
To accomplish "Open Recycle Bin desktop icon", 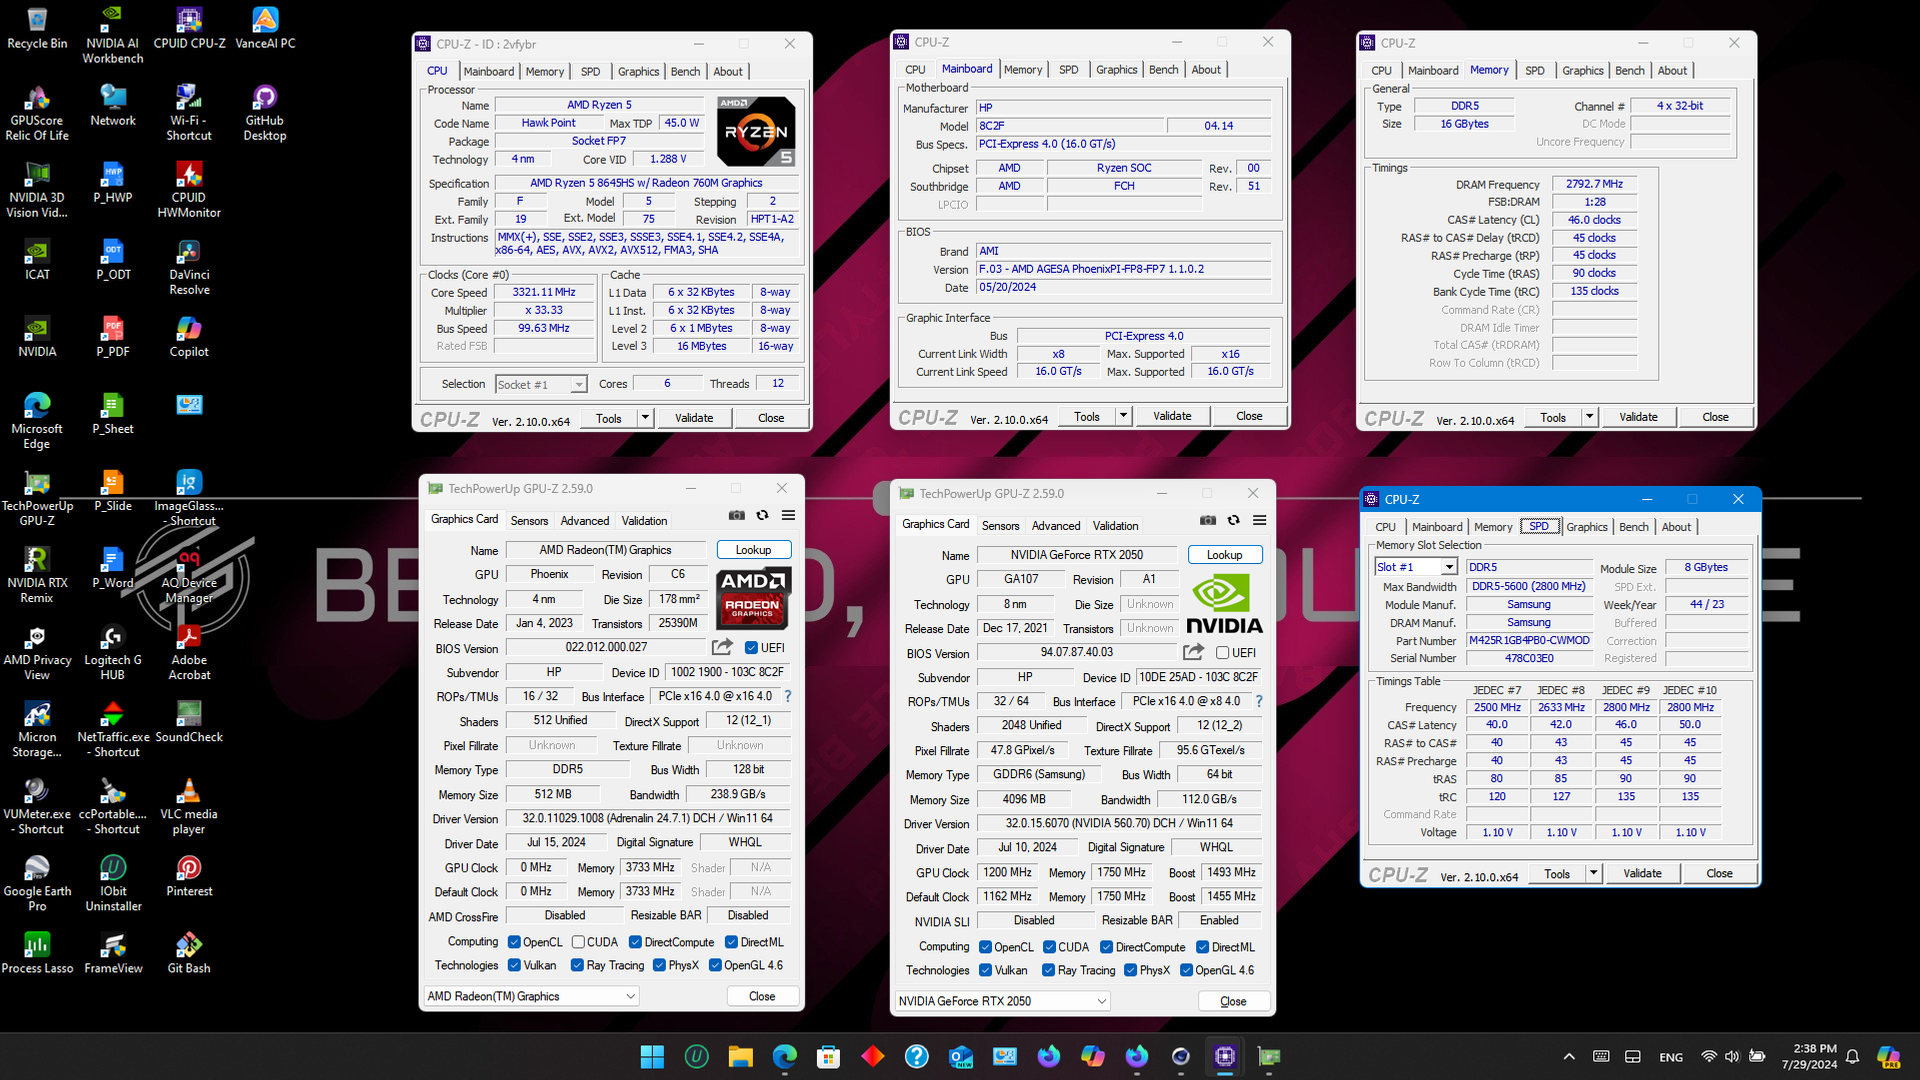I will click(37, 28).
